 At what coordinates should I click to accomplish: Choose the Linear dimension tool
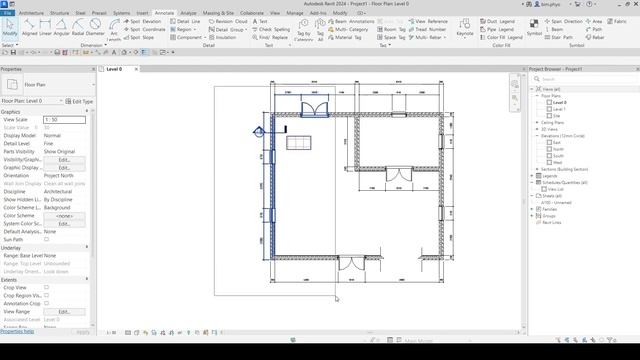(x=45, y=27)
